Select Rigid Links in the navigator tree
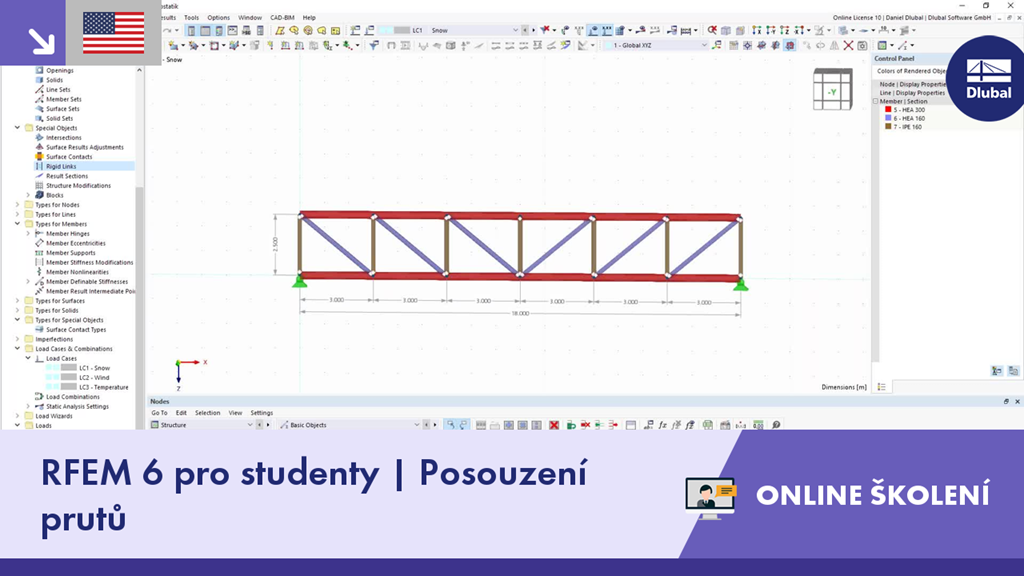 61,167
